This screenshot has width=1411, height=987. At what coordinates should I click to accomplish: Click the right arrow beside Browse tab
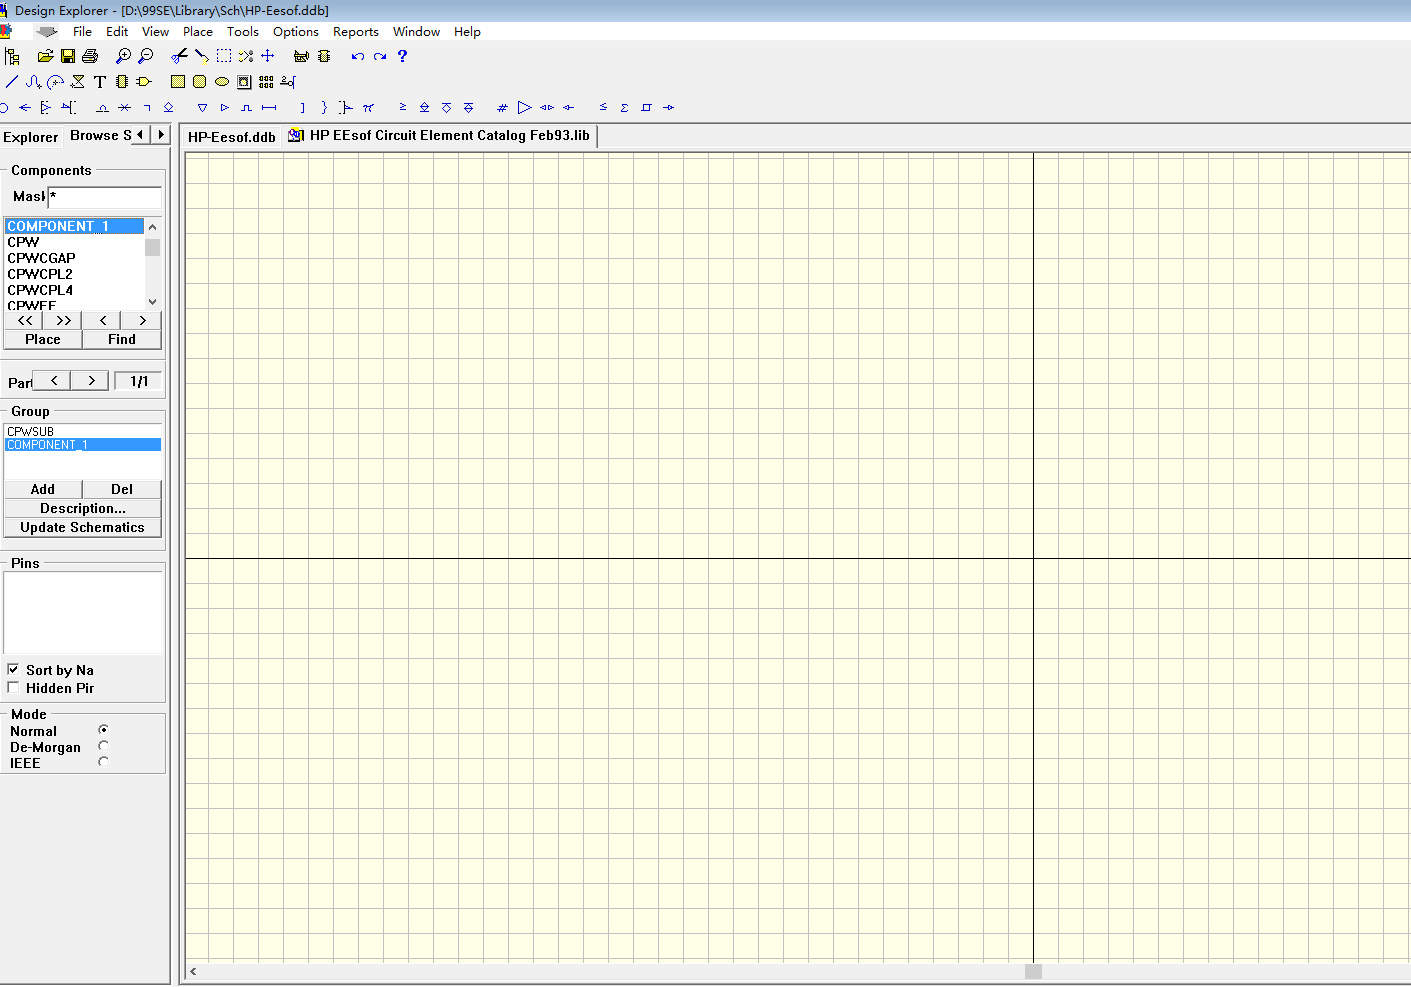pos(161,135)
